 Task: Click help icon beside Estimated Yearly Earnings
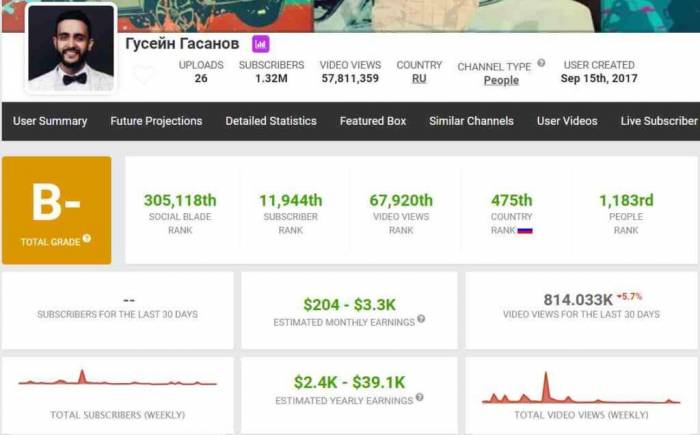(419, 400)
